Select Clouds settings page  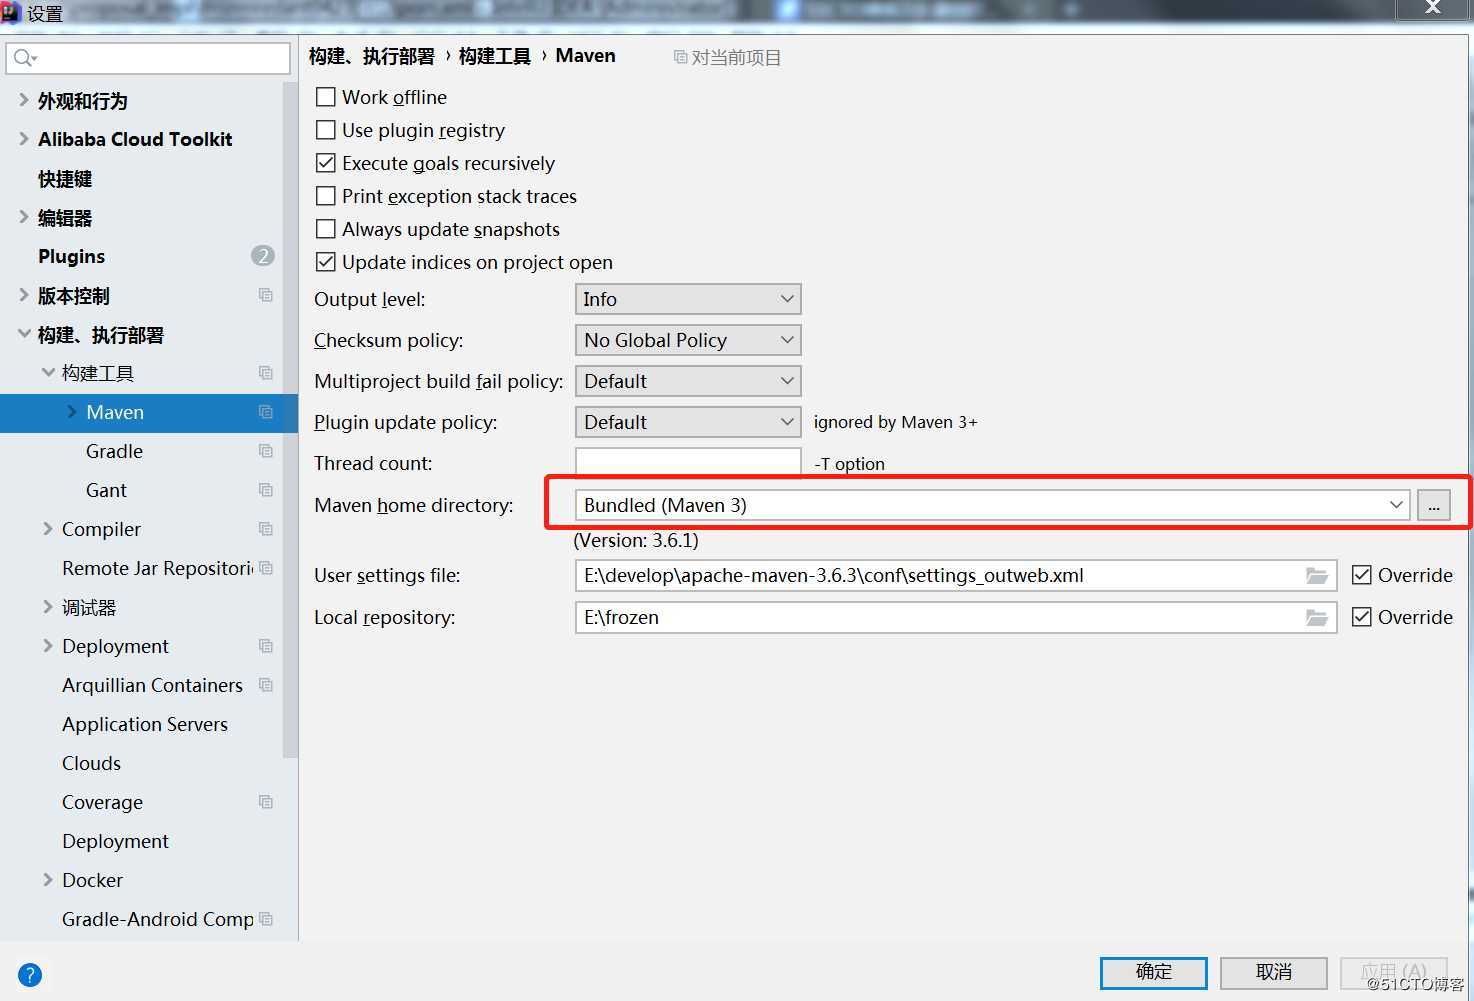pos(91,763)
